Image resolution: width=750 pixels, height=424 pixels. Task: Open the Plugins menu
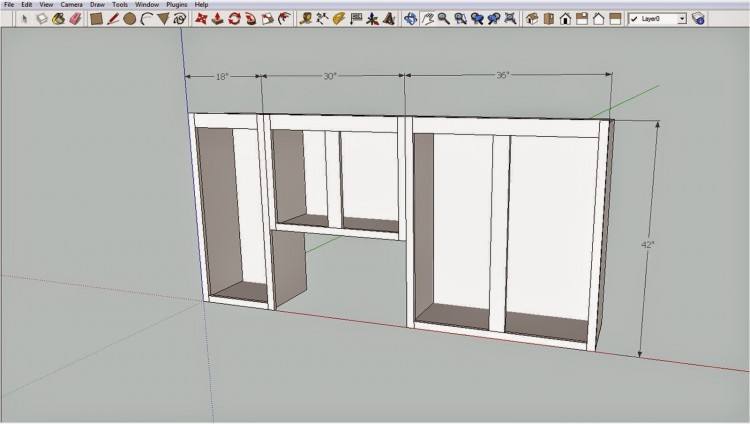176,4
